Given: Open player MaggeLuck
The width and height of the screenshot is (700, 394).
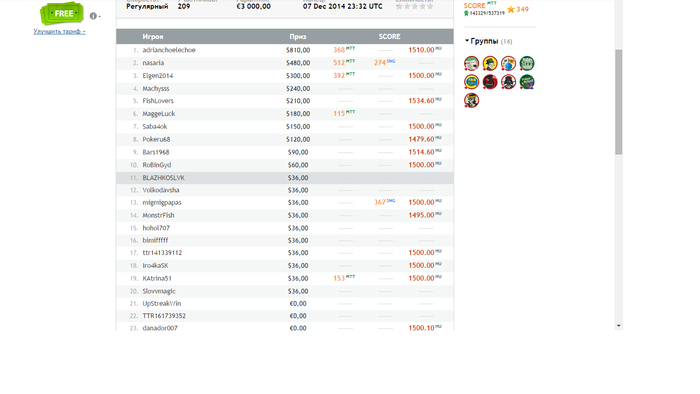Looking at the screenshot, I should (x=158, y=114).
